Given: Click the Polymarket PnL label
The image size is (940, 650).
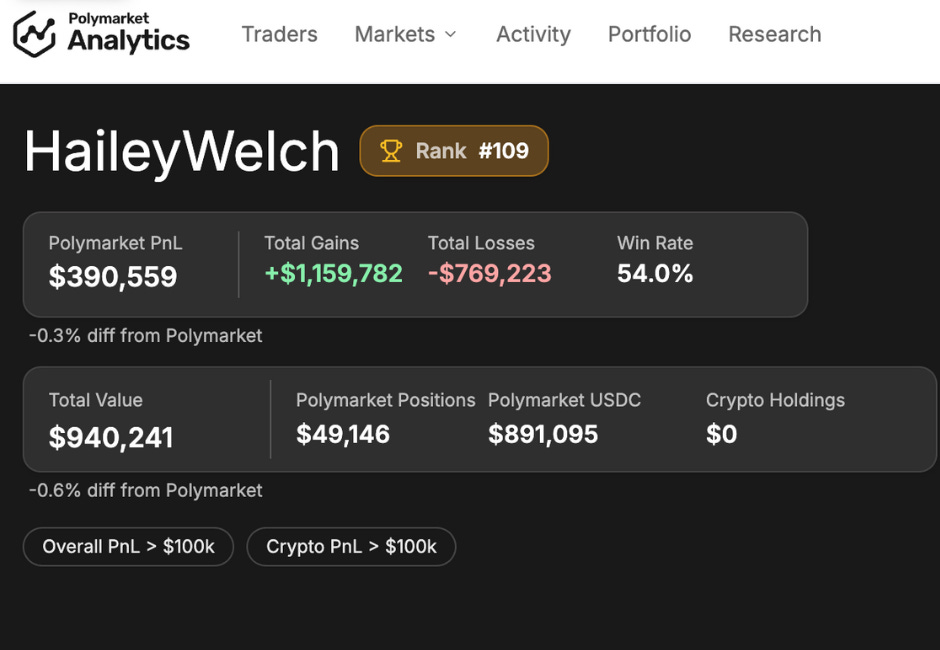Looking at the screenshot, I should click(115, 243).
